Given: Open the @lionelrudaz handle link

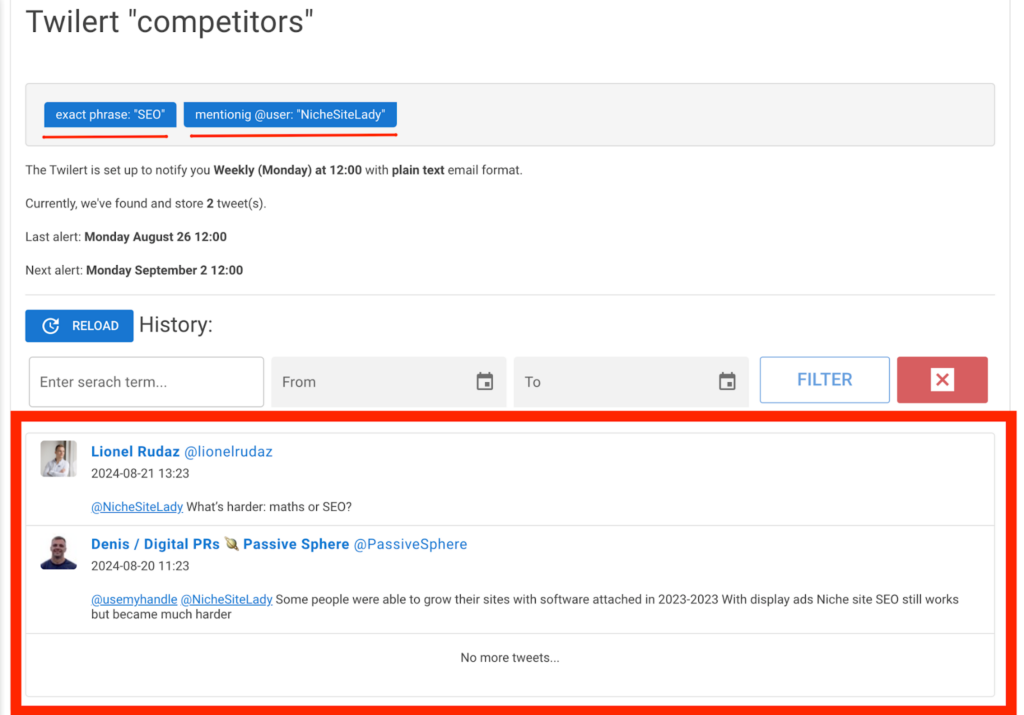Looking at the screenshot, I should tap(228, 452).
